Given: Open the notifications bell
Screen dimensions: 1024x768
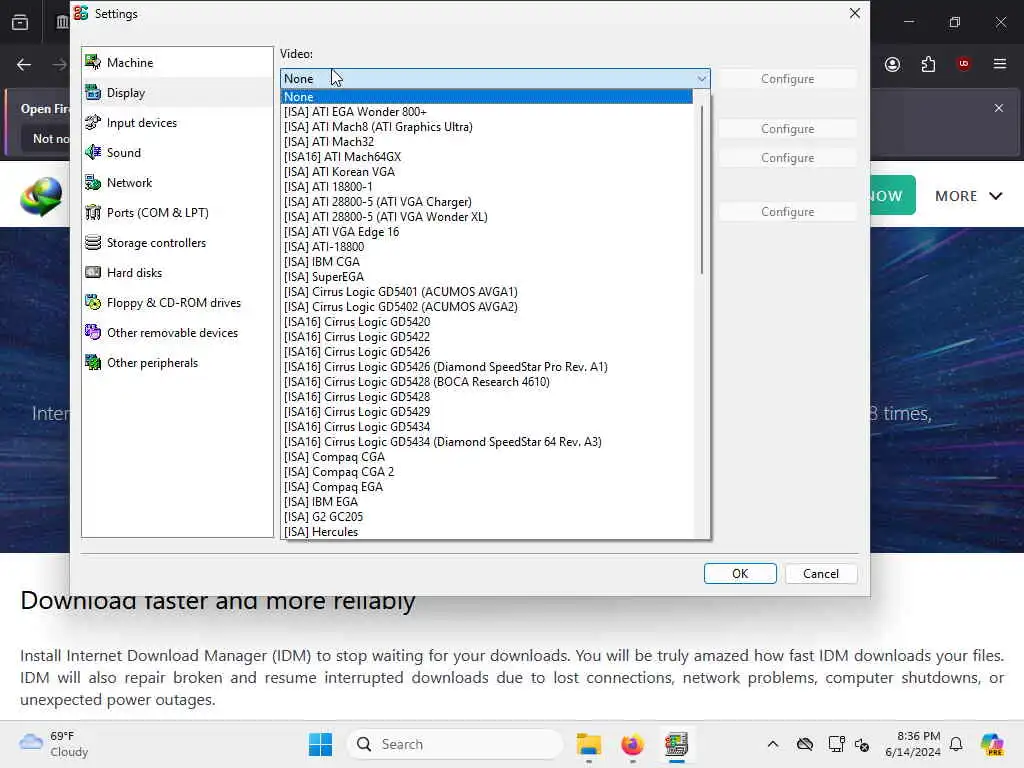Looking at the screenshot, I should point(956,744).
